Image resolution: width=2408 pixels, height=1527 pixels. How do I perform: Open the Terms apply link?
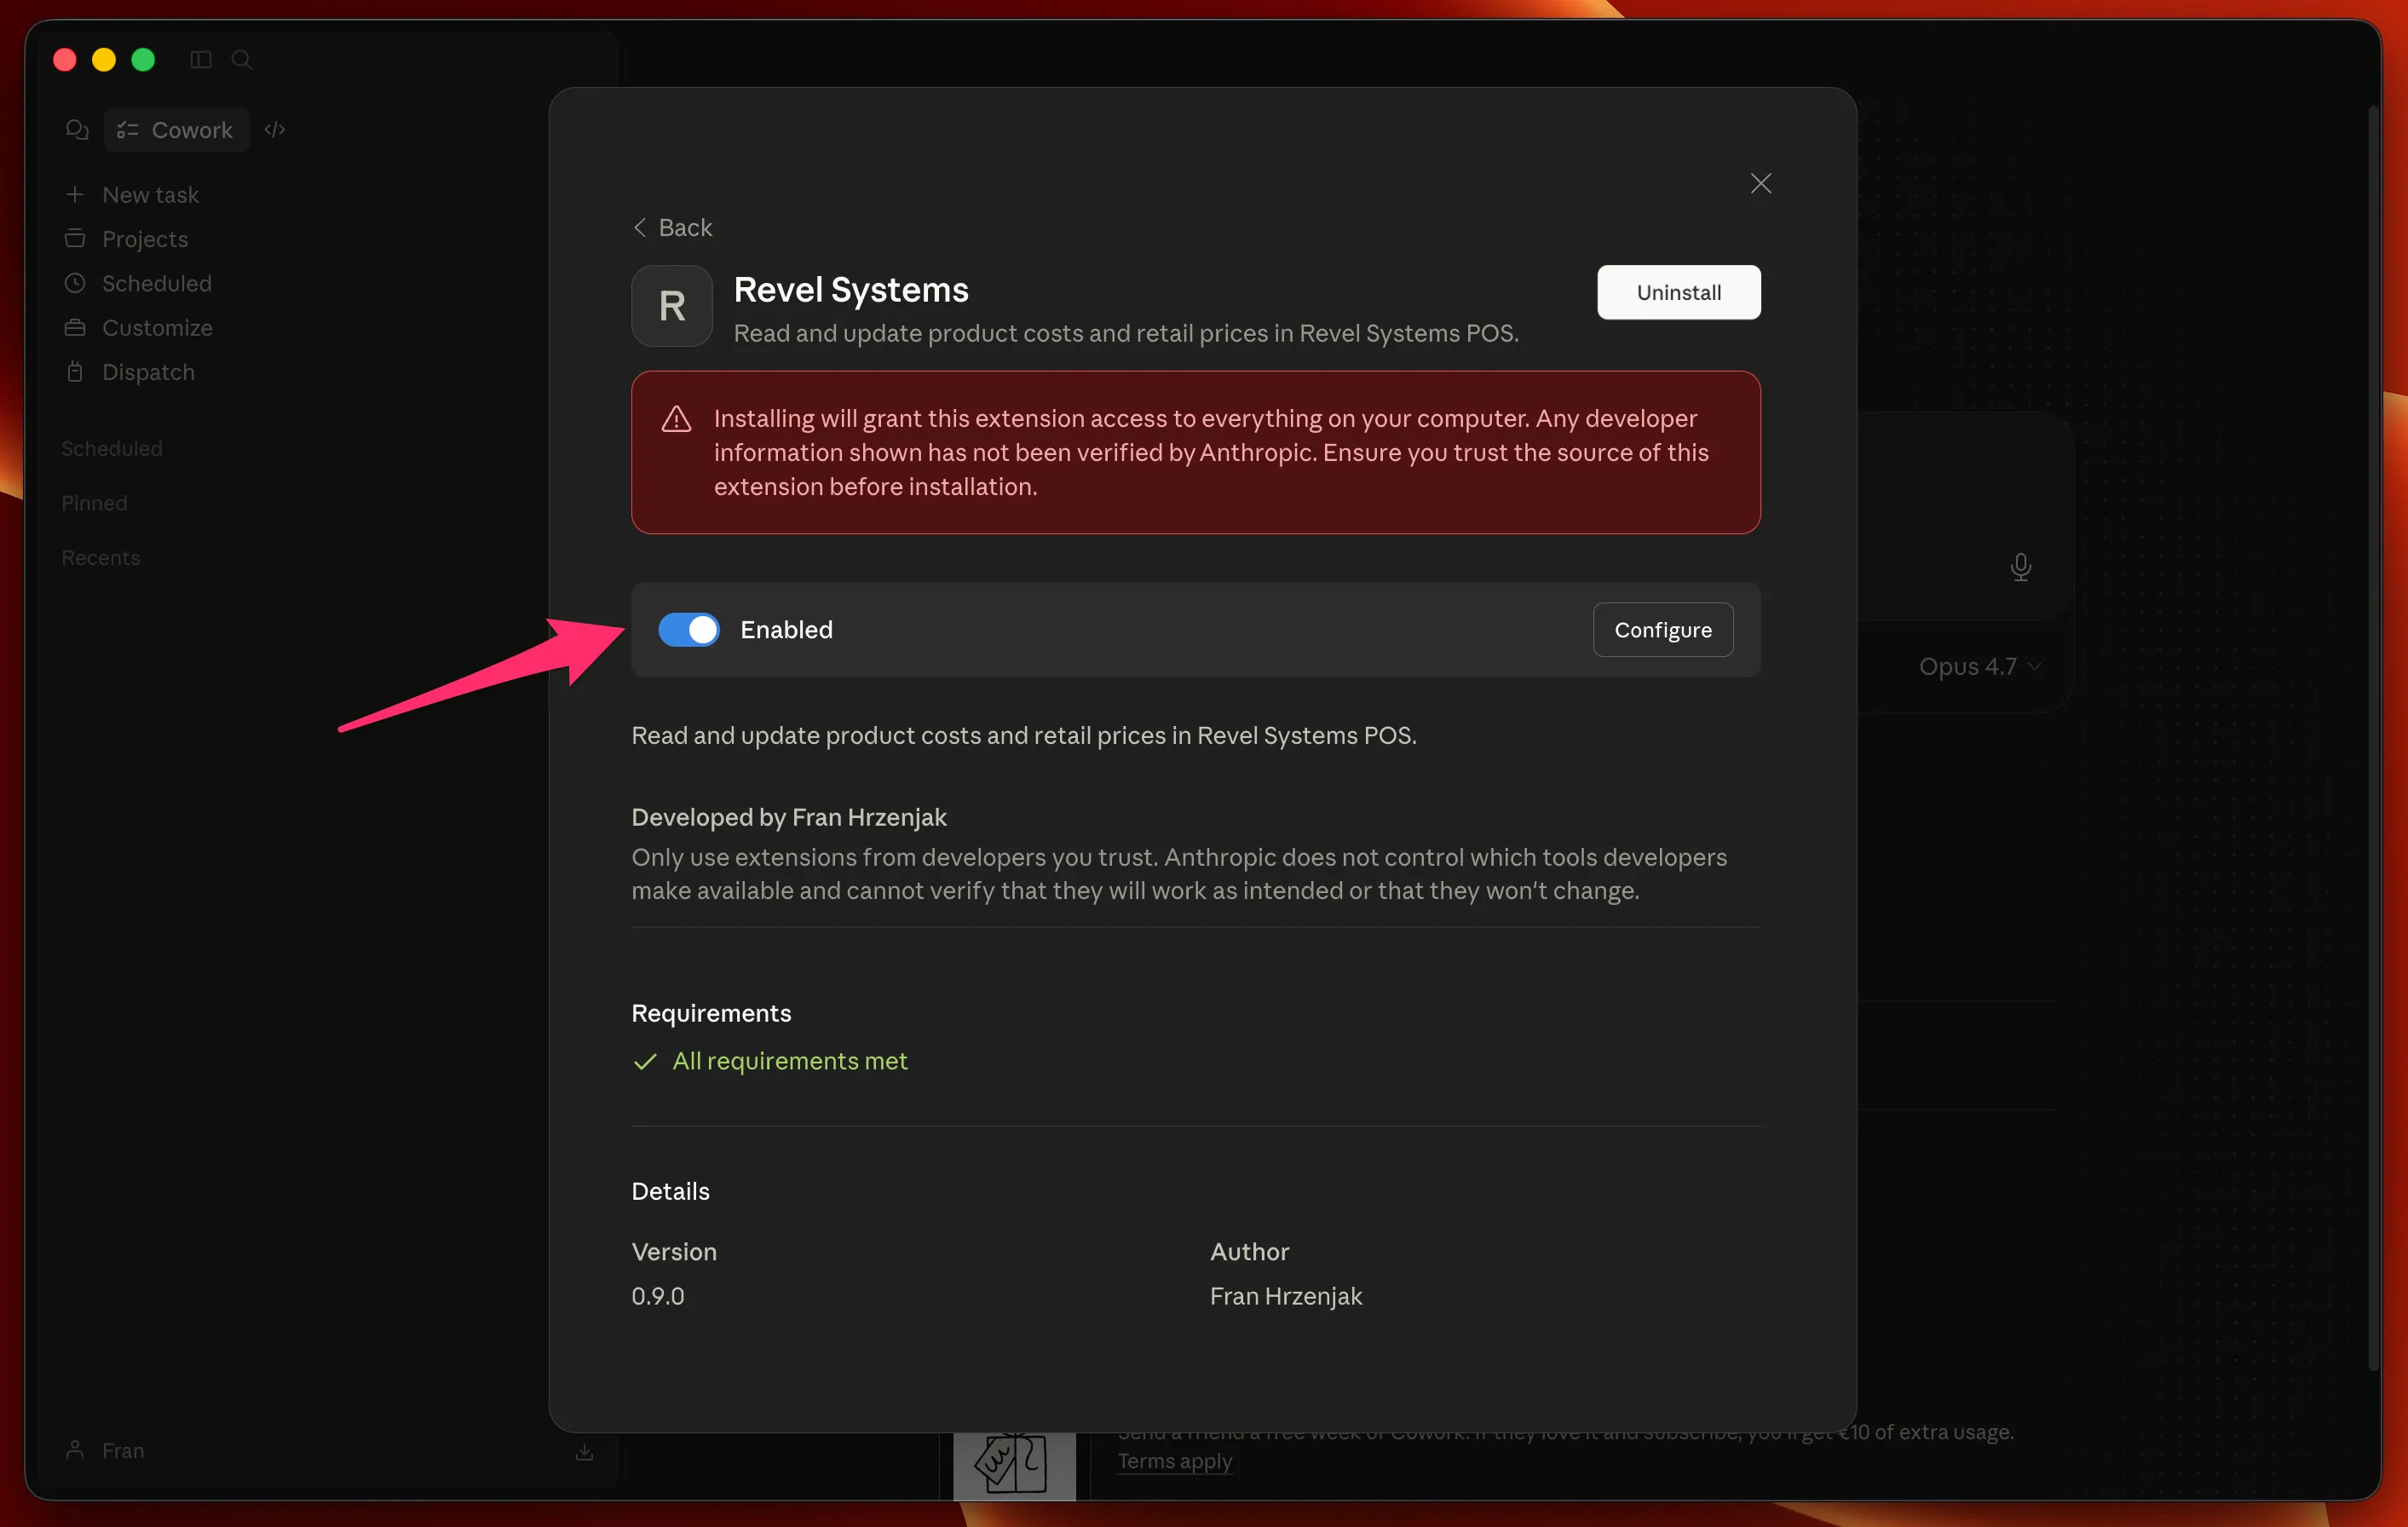(x=1174, y=1461)
